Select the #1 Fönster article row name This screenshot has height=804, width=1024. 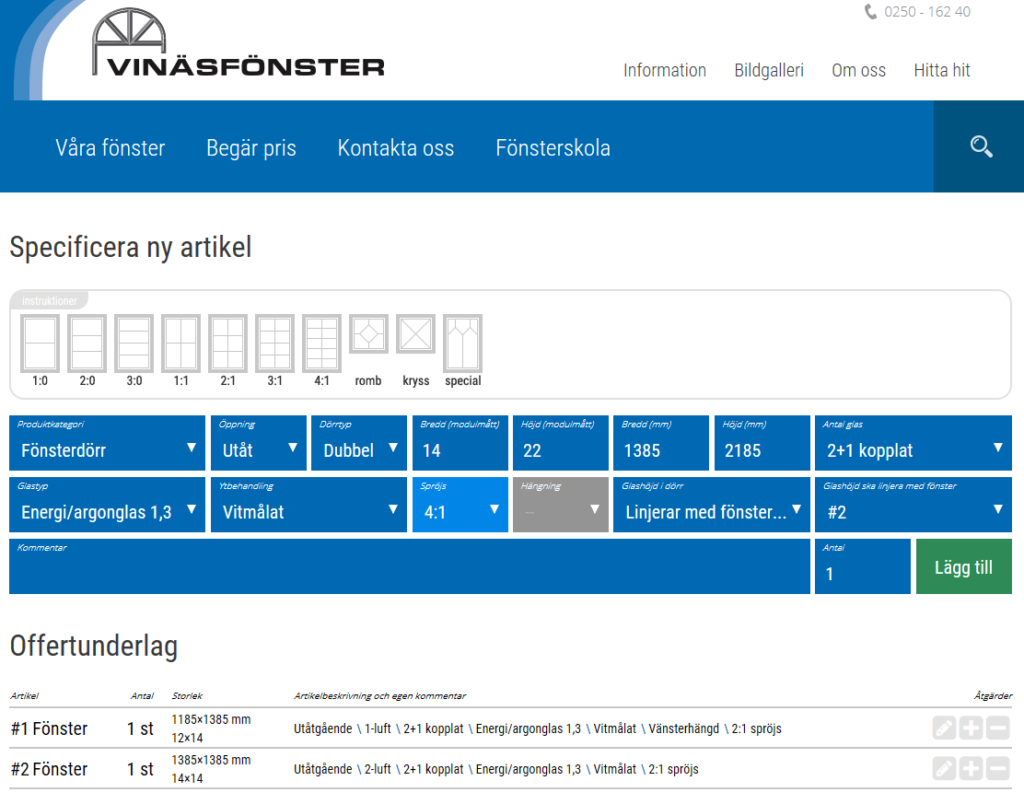click(x=49, y=728)
